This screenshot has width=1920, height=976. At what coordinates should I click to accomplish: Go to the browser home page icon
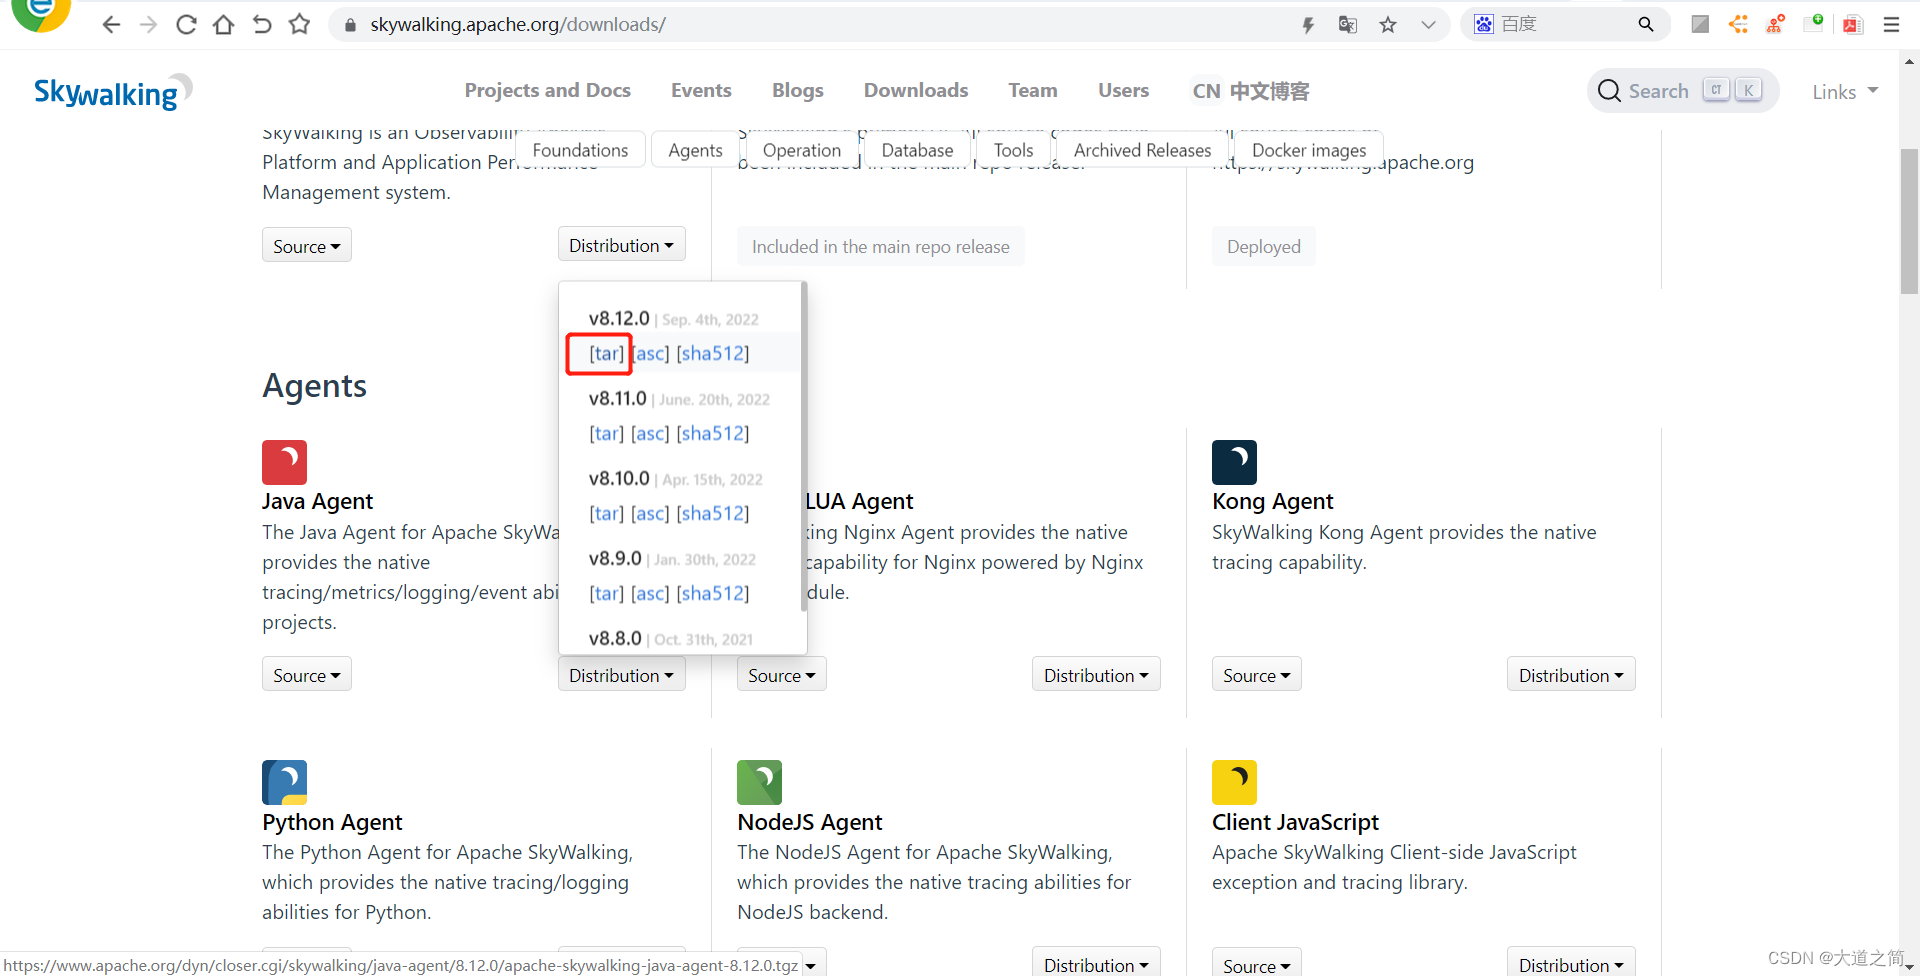(x=224, y=24)
